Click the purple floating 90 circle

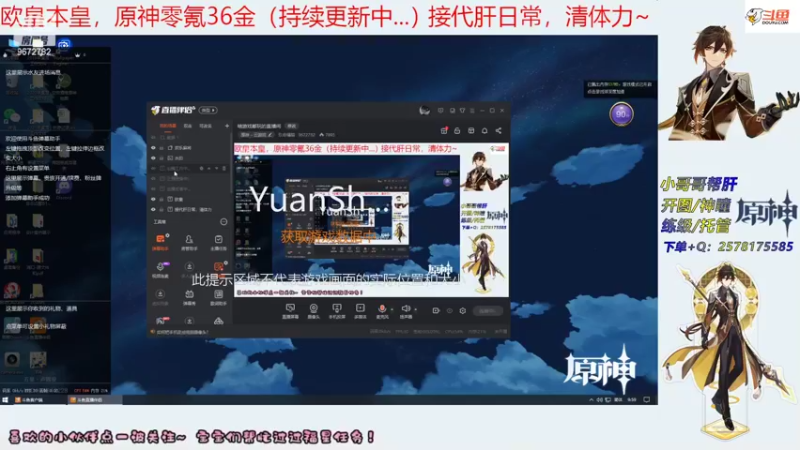point(621,114)
